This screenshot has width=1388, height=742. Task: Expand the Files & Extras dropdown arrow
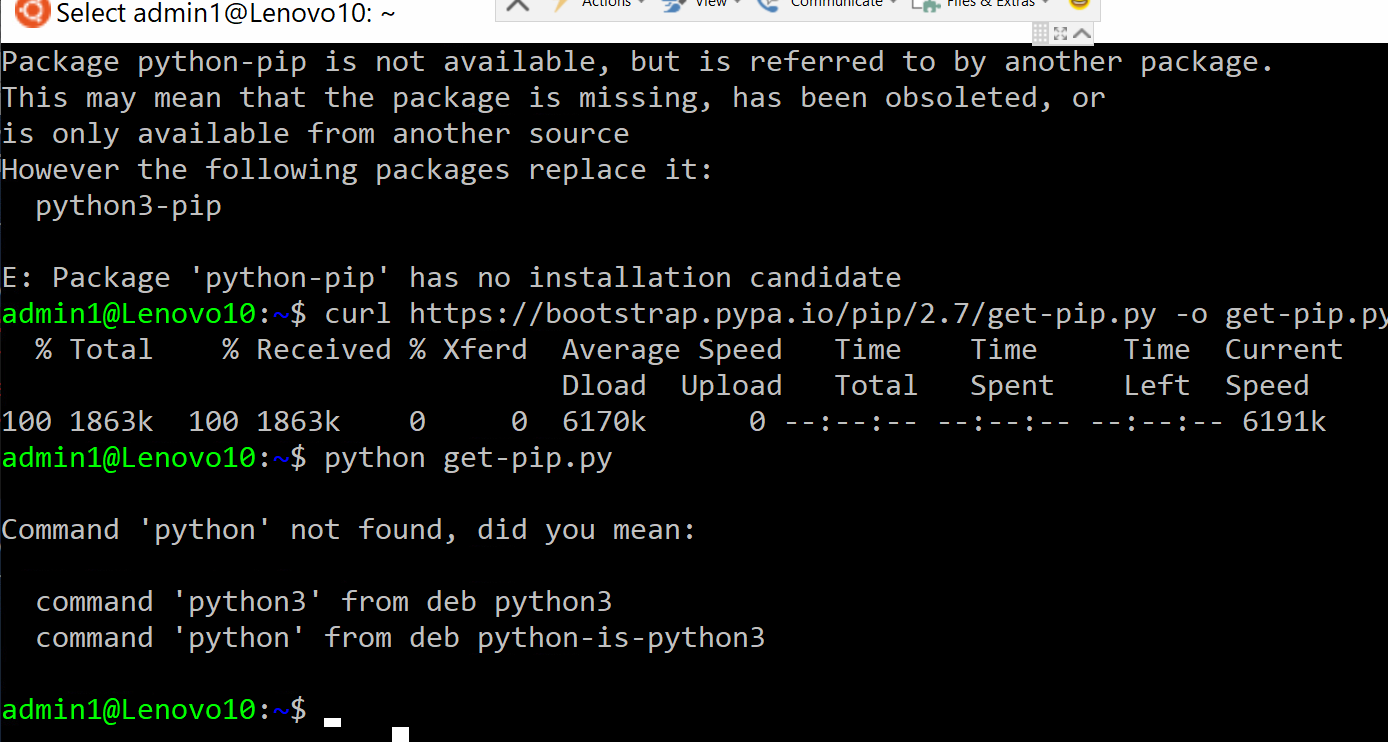[x=1045, y=4]
